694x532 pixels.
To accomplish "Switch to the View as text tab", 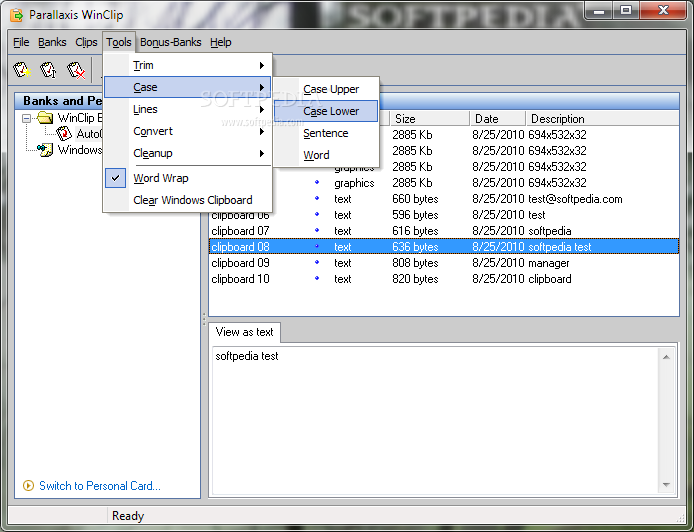I will click(x=244, y=332).
